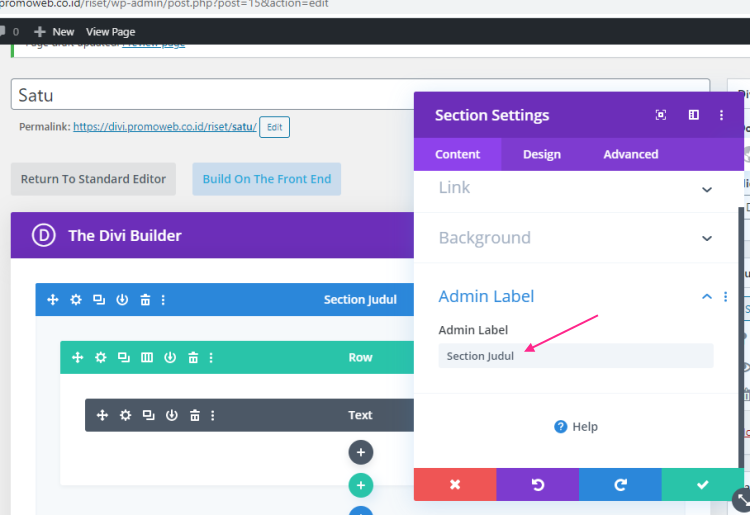Delete the Text module with trash icon
The image size is (750, 515).
[195, 415]
